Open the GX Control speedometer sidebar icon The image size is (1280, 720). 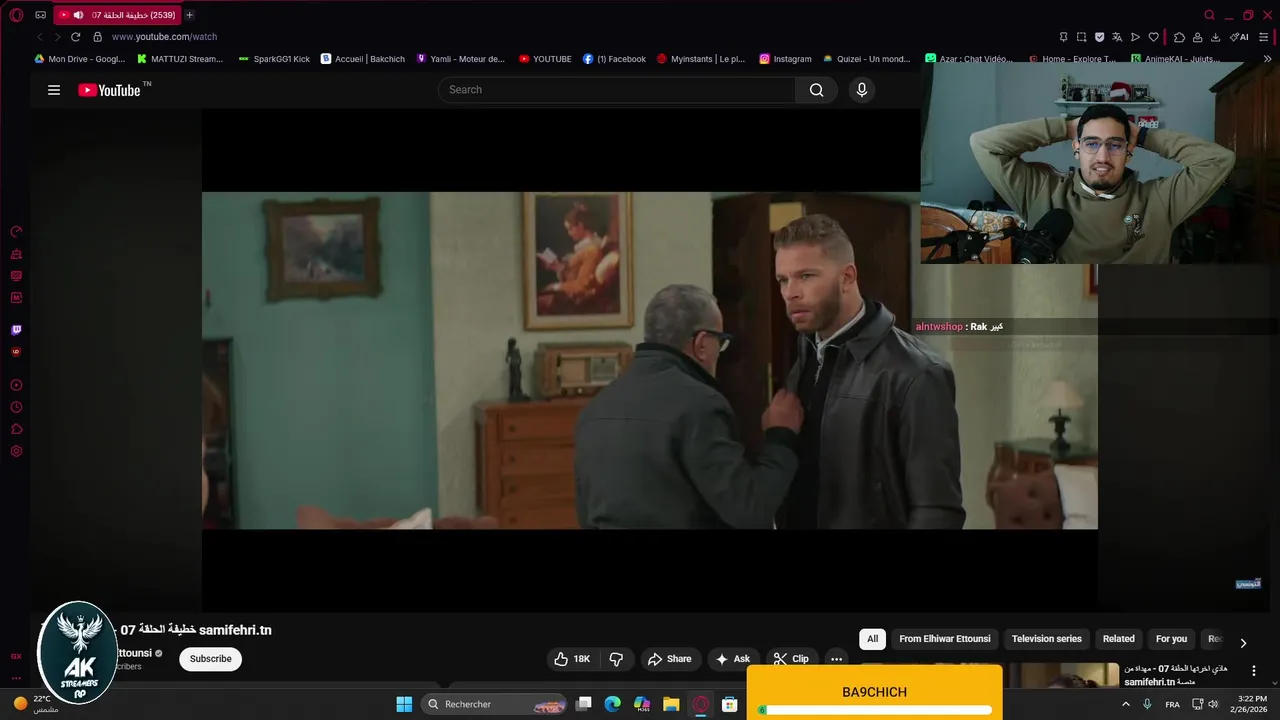[x=16, y=232]
